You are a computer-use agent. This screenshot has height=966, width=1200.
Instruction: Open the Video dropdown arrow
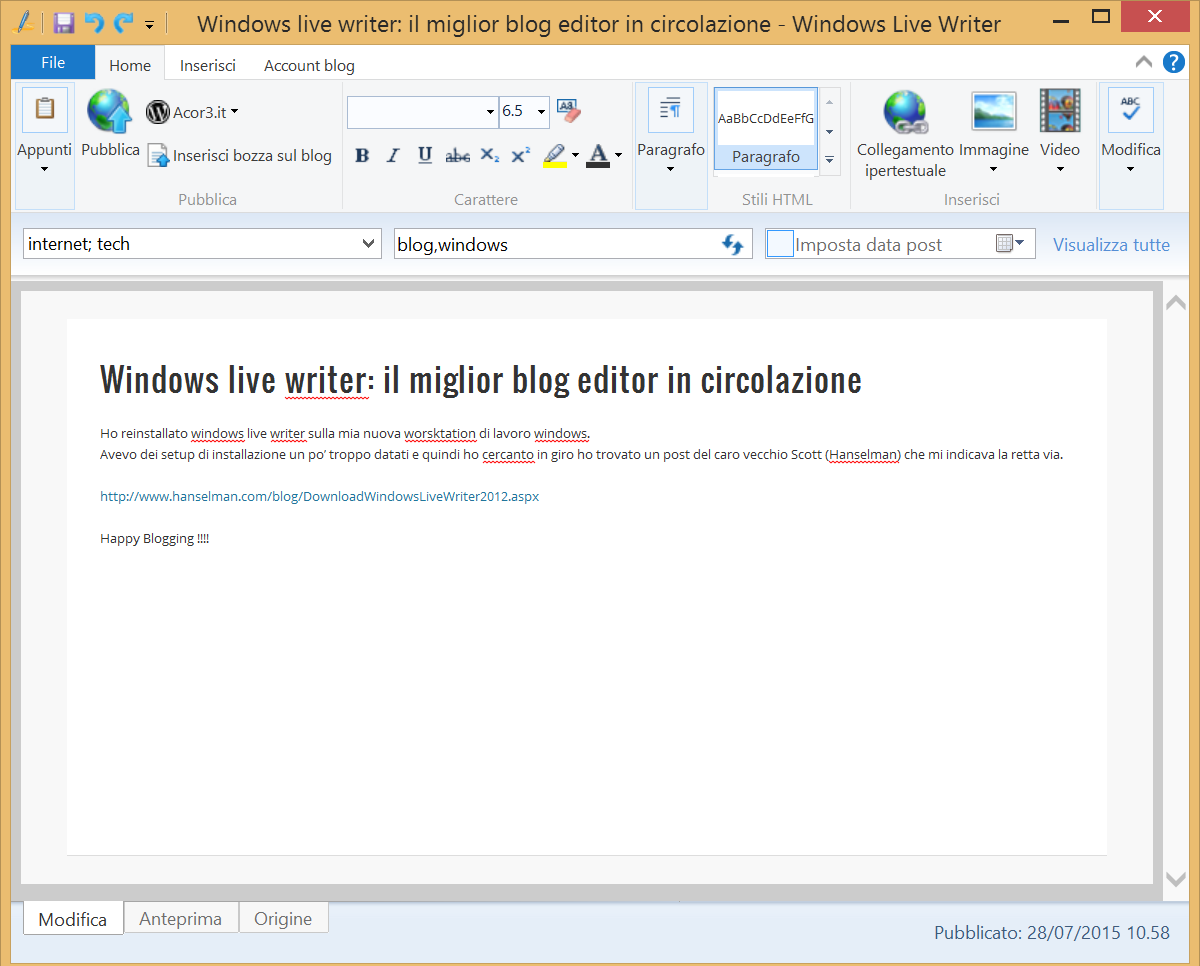point(1060,169)
